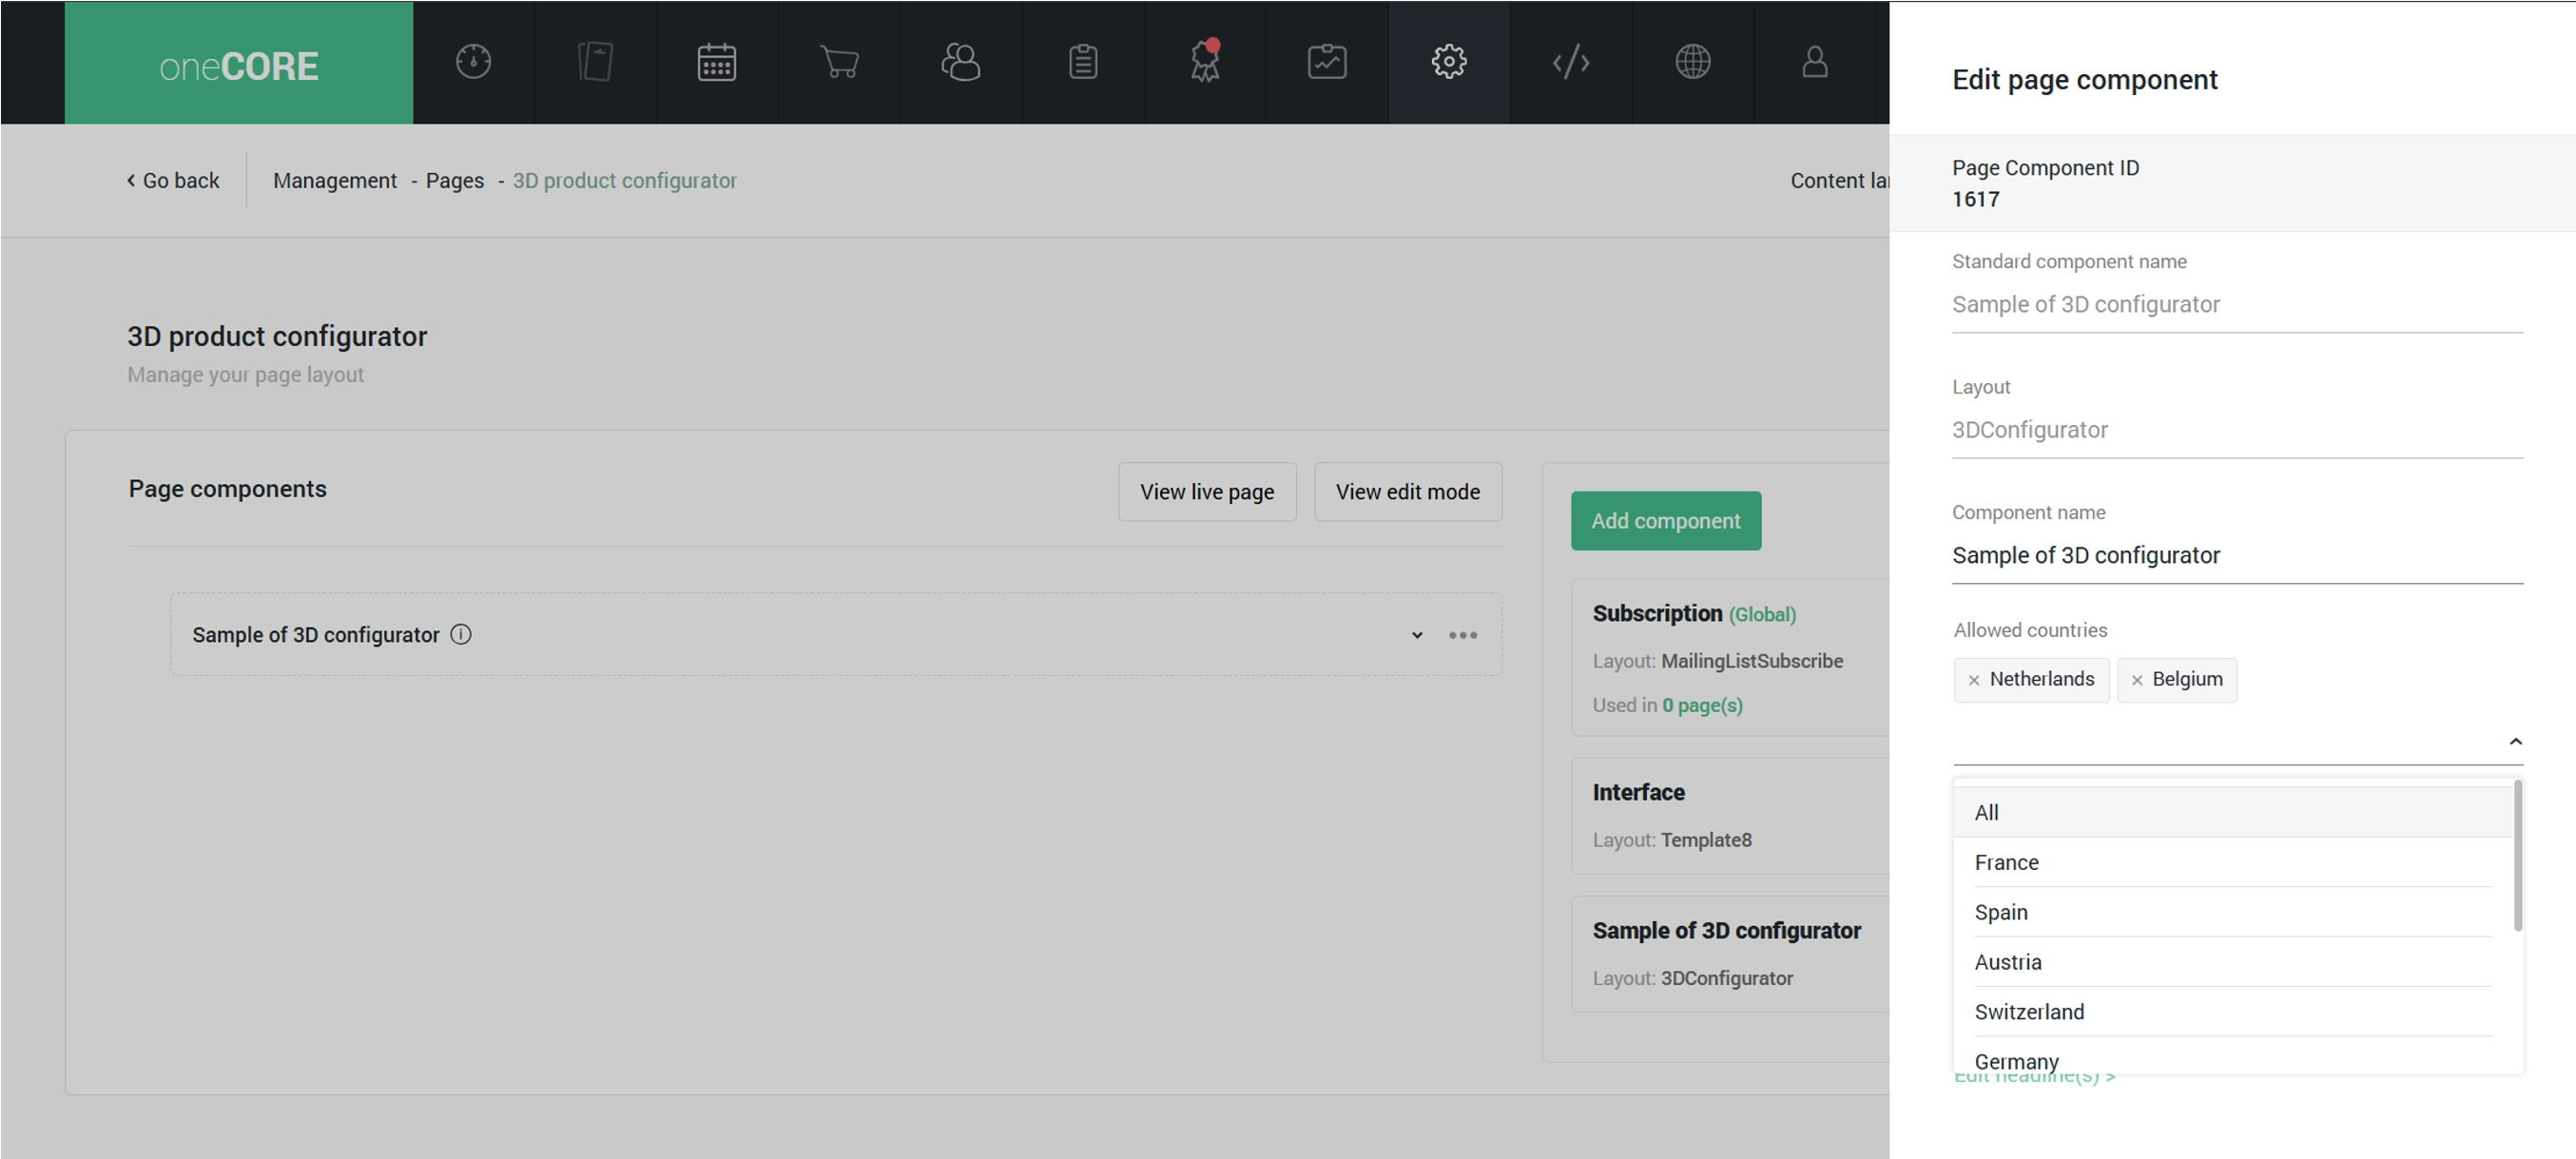Open the developer code brackets icon
The image size is (2576, 1159).
tap(1570, 62)
